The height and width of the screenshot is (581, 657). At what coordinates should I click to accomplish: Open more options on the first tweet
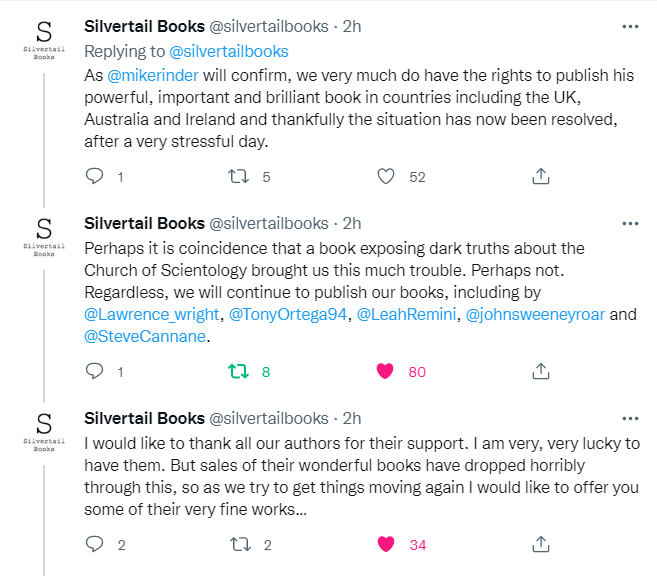click(627, 25)
